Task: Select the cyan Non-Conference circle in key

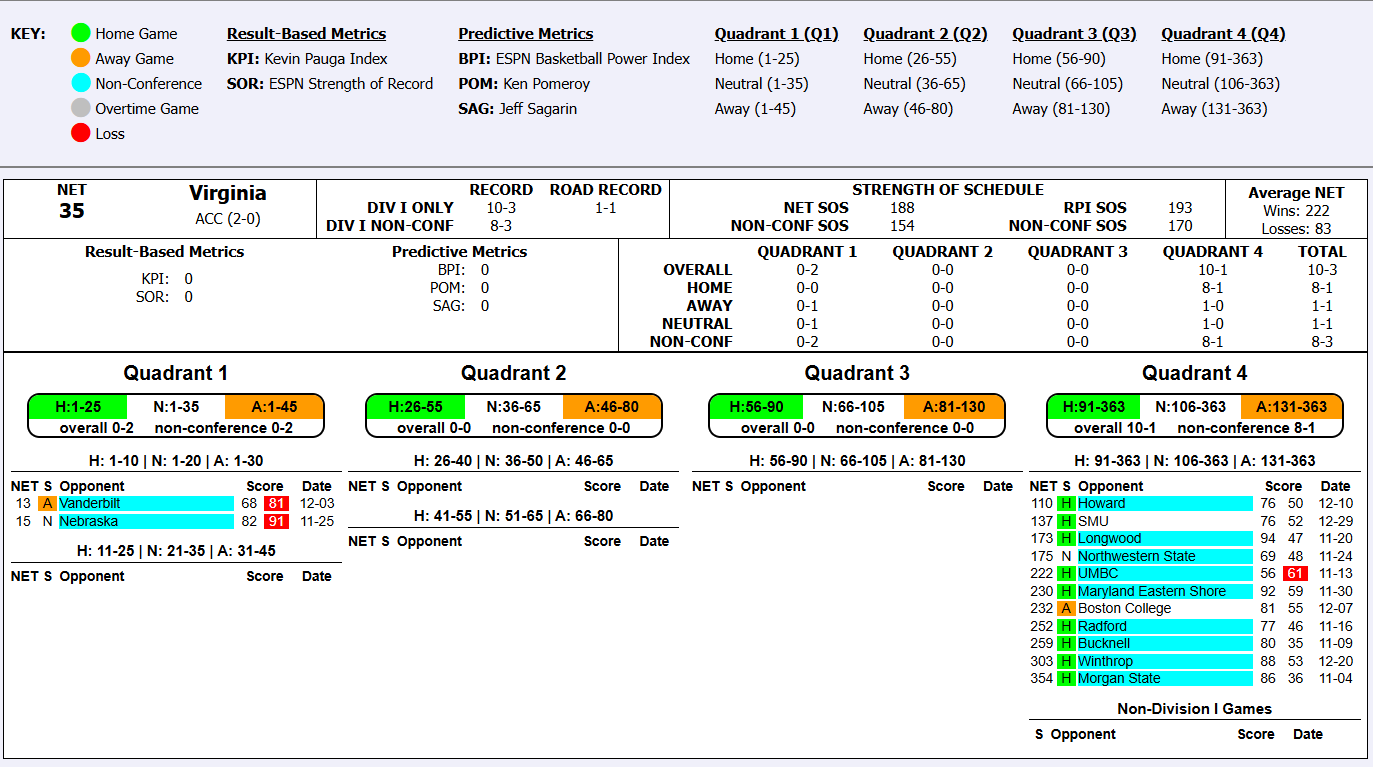Action: pyautogui.click(x=81, y=84)
